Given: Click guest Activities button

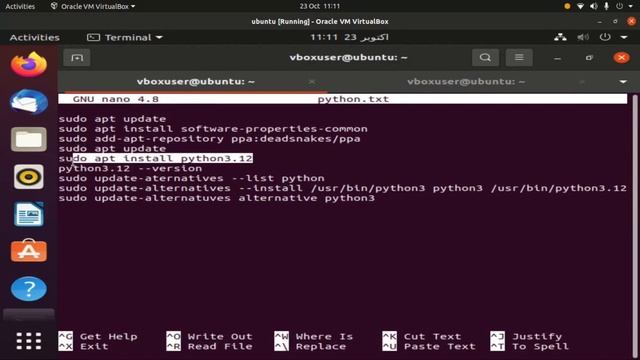Looking at the screenshot, I should (34, 38).
